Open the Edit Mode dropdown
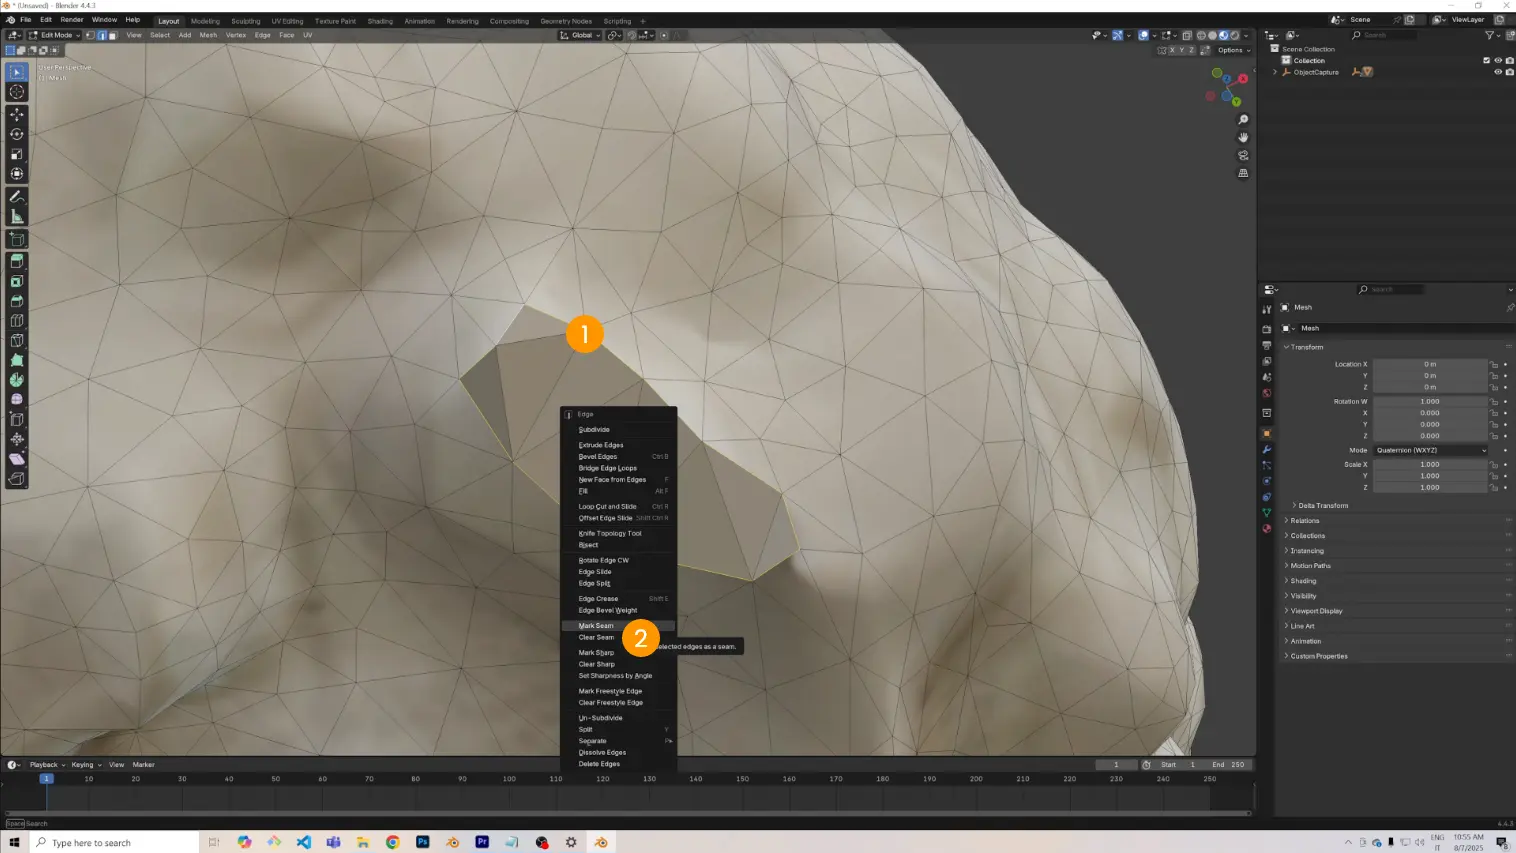The width and height of the screenshot is (1516, 853). [55, 35]
